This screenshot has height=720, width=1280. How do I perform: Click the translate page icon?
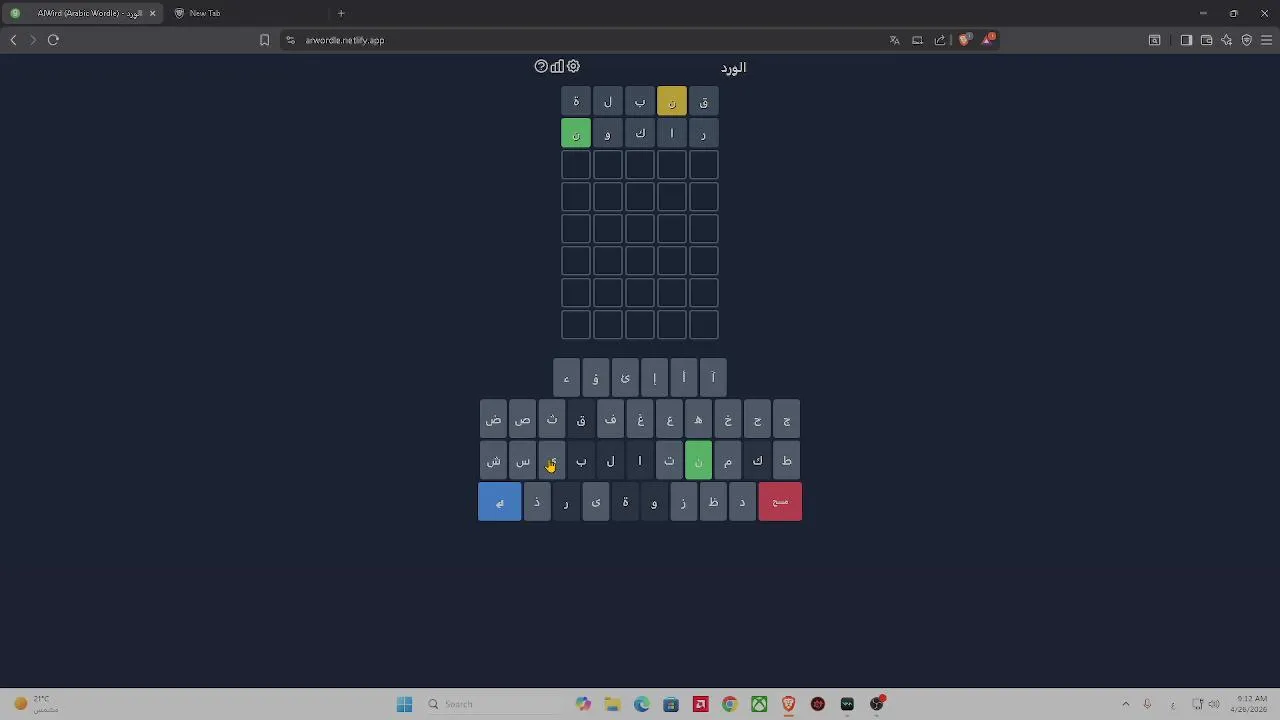(x=894, y=40)
